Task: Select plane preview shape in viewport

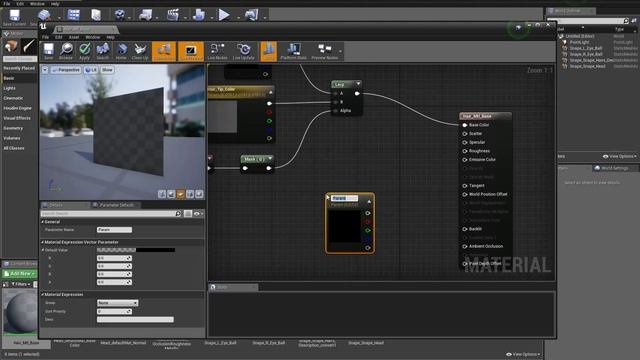Action: click(x=181, y=194)
